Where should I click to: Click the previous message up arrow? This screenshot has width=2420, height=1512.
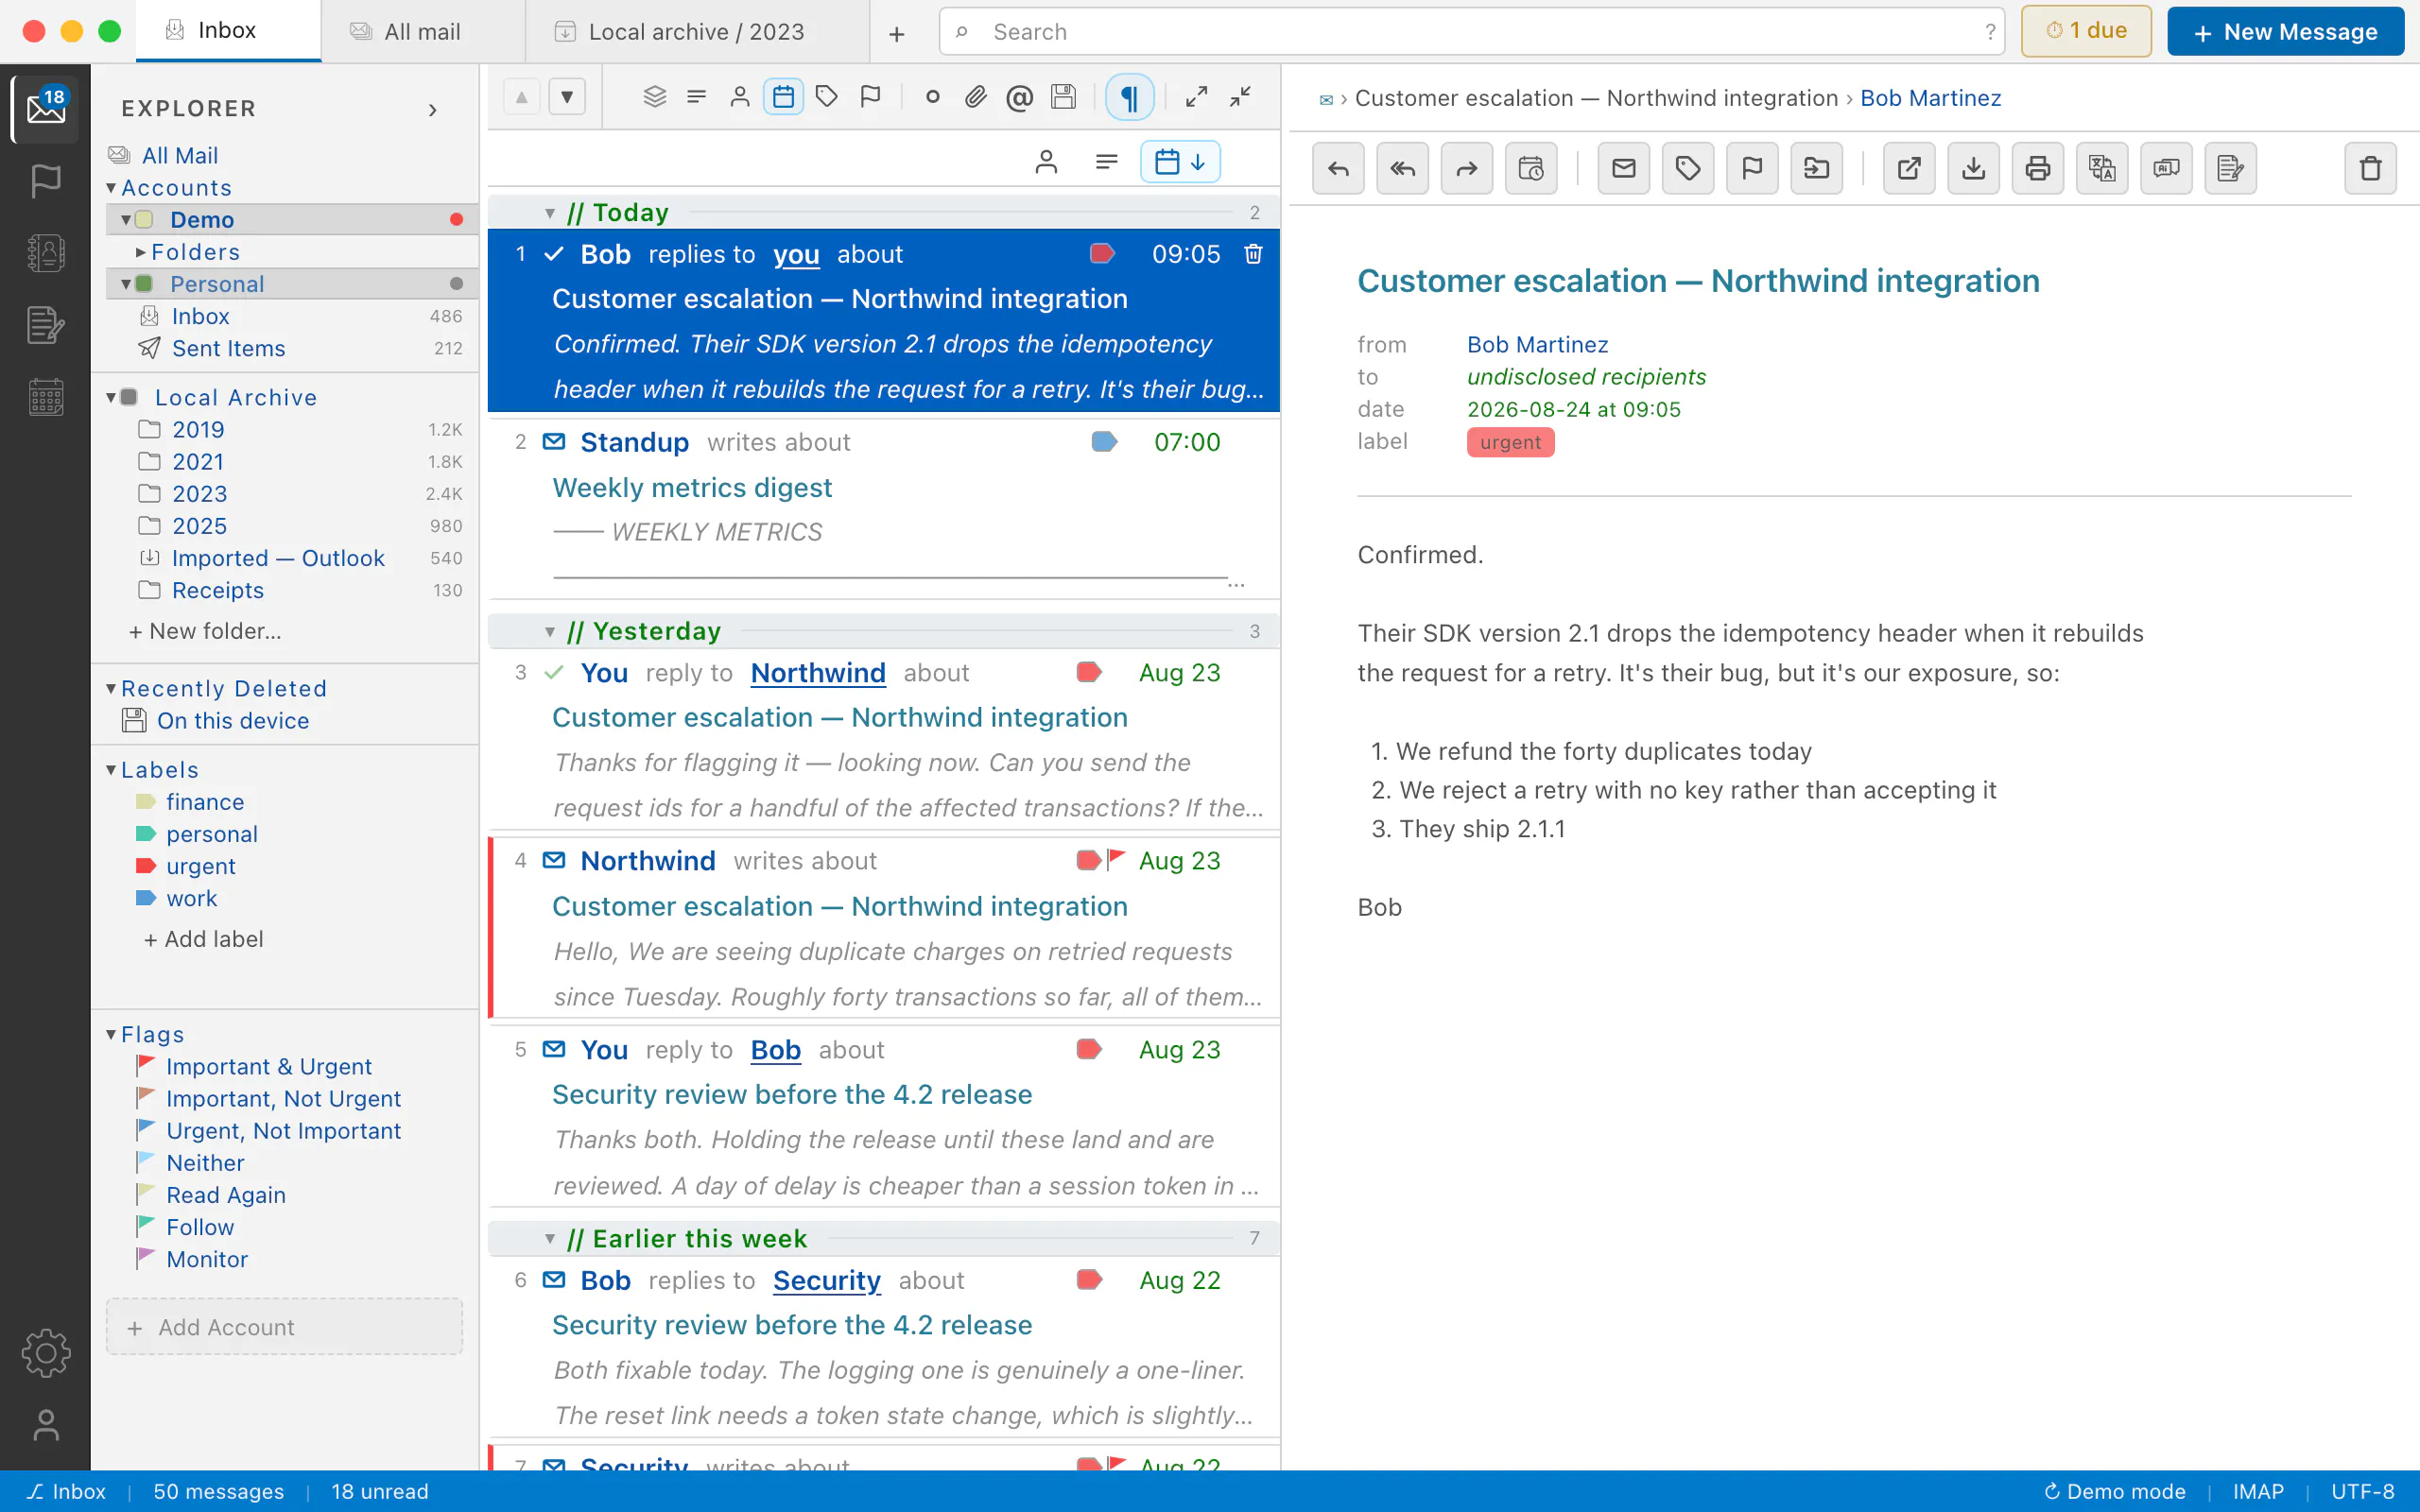[x=521, y=97]
